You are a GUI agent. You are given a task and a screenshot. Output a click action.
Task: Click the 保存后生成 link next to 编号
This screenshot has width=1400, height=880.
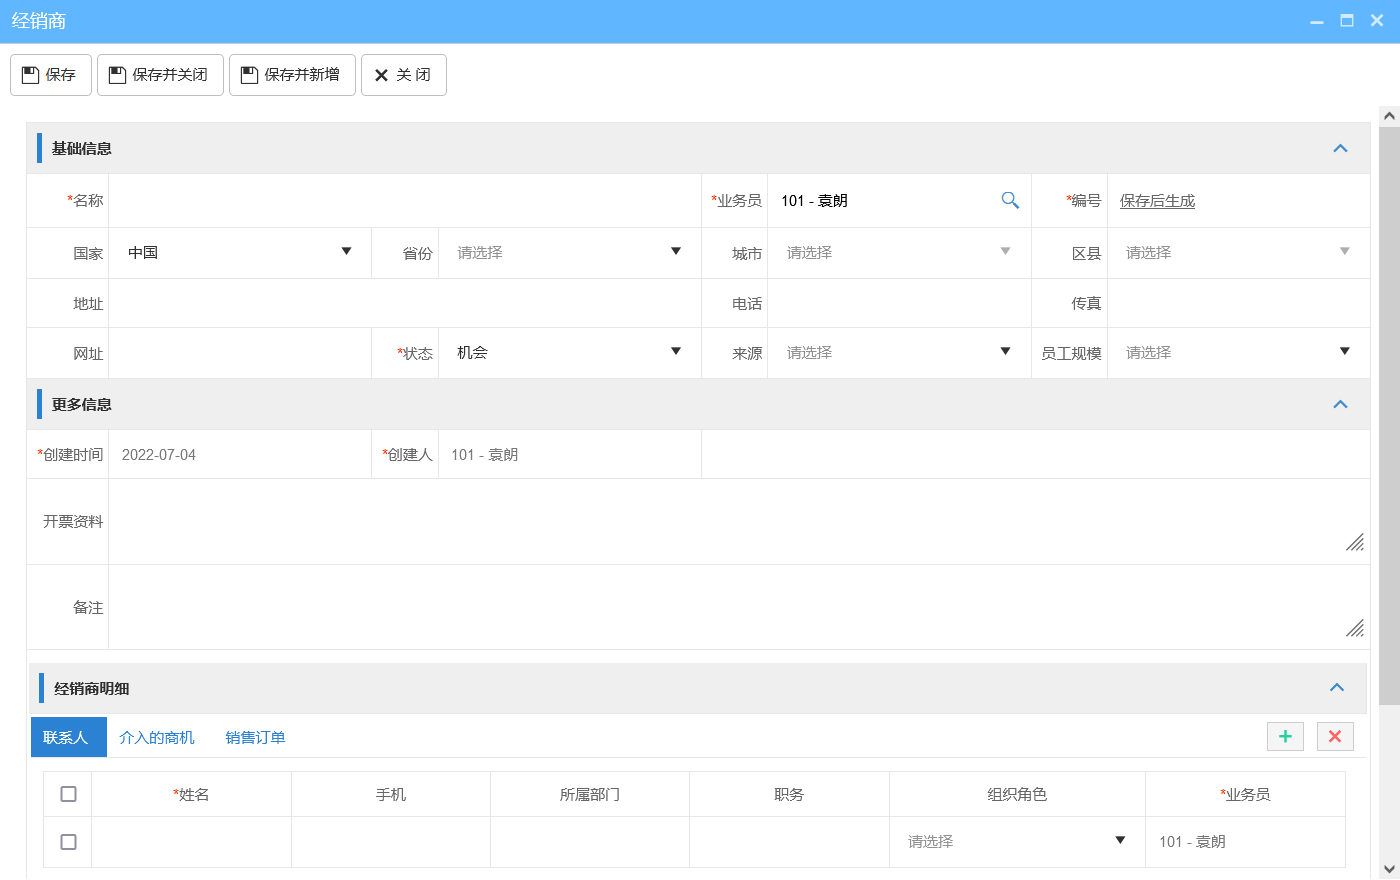(1156, 200)
